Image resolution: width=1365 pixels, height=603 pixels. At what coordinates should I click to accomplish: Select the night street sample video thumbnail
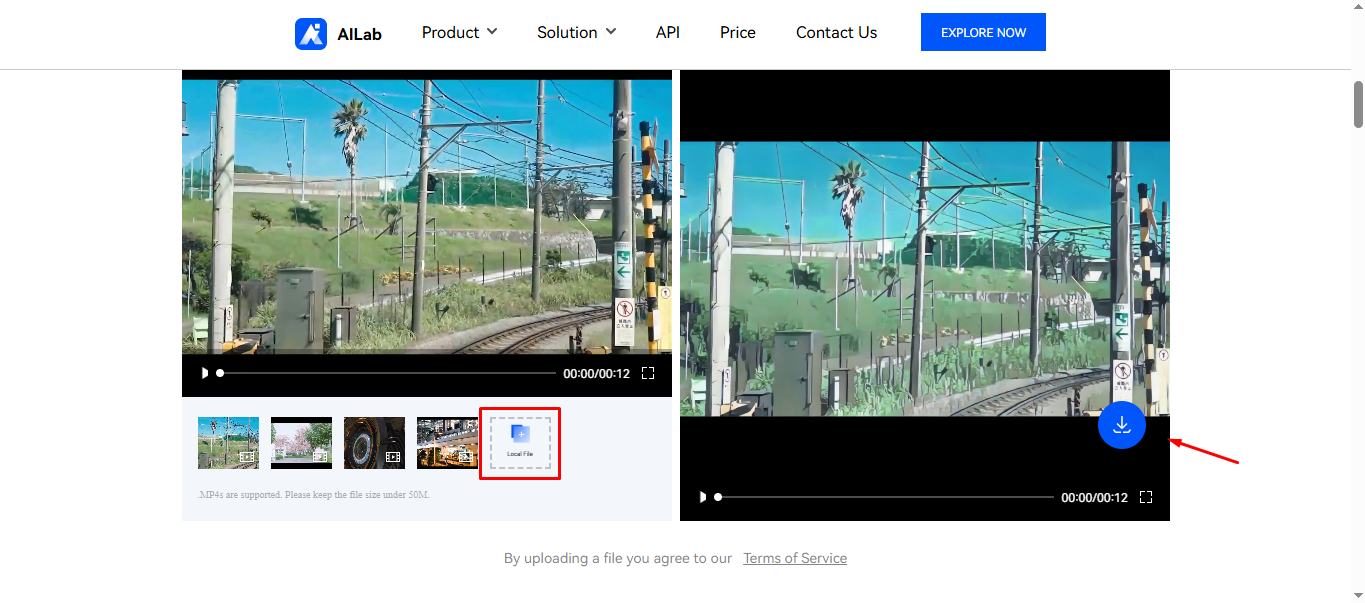(447, 443)
